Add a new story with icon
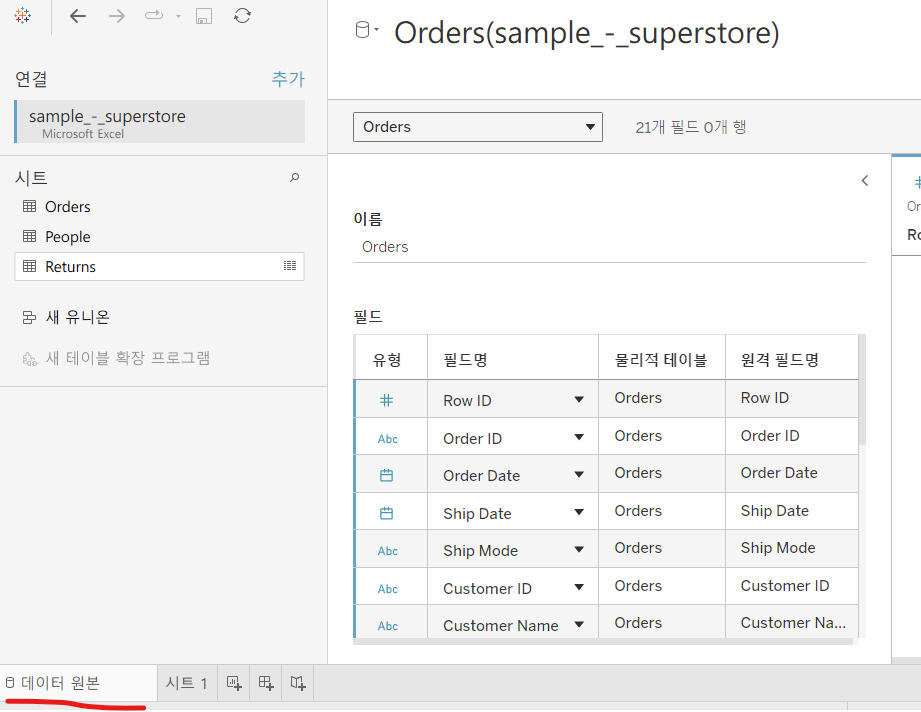The height and width of the screenshot is (712, 921). 298,683
